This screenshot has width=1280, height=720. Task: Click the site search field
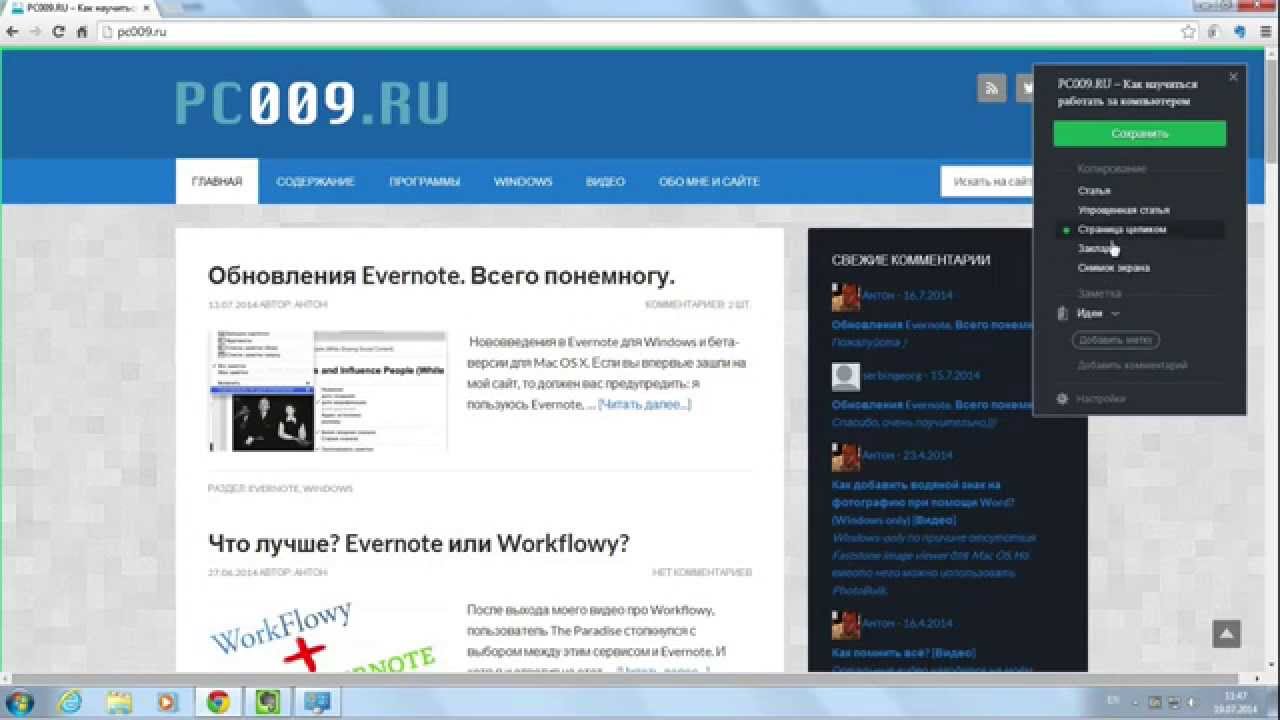[987, 182]
